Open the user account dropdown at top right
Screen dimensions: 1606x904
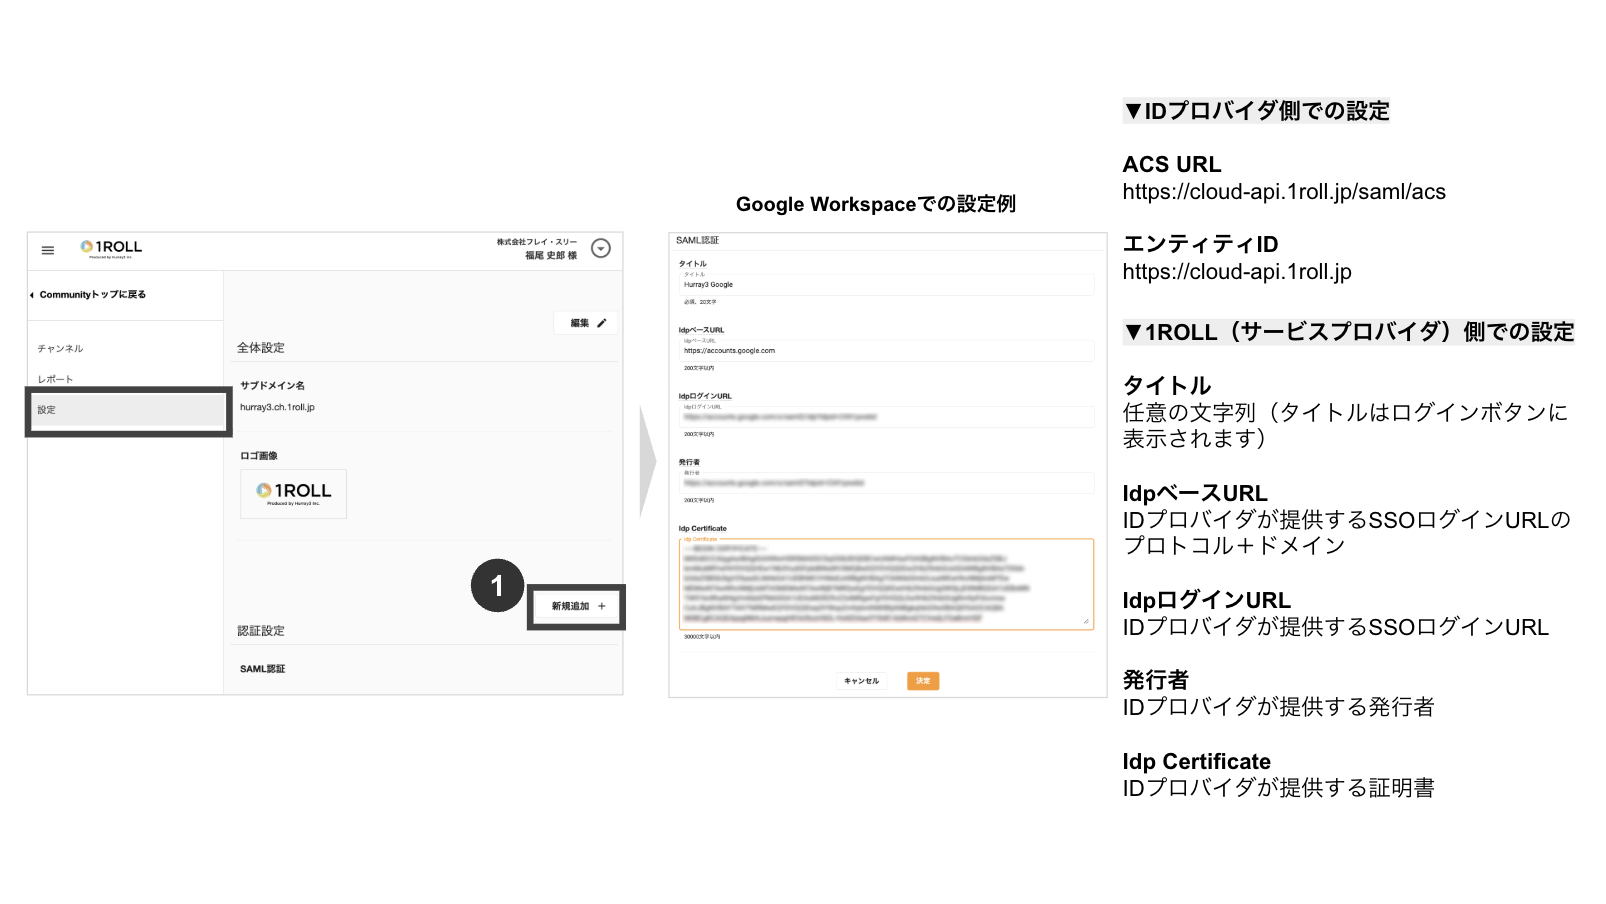[x=601, y=249]
